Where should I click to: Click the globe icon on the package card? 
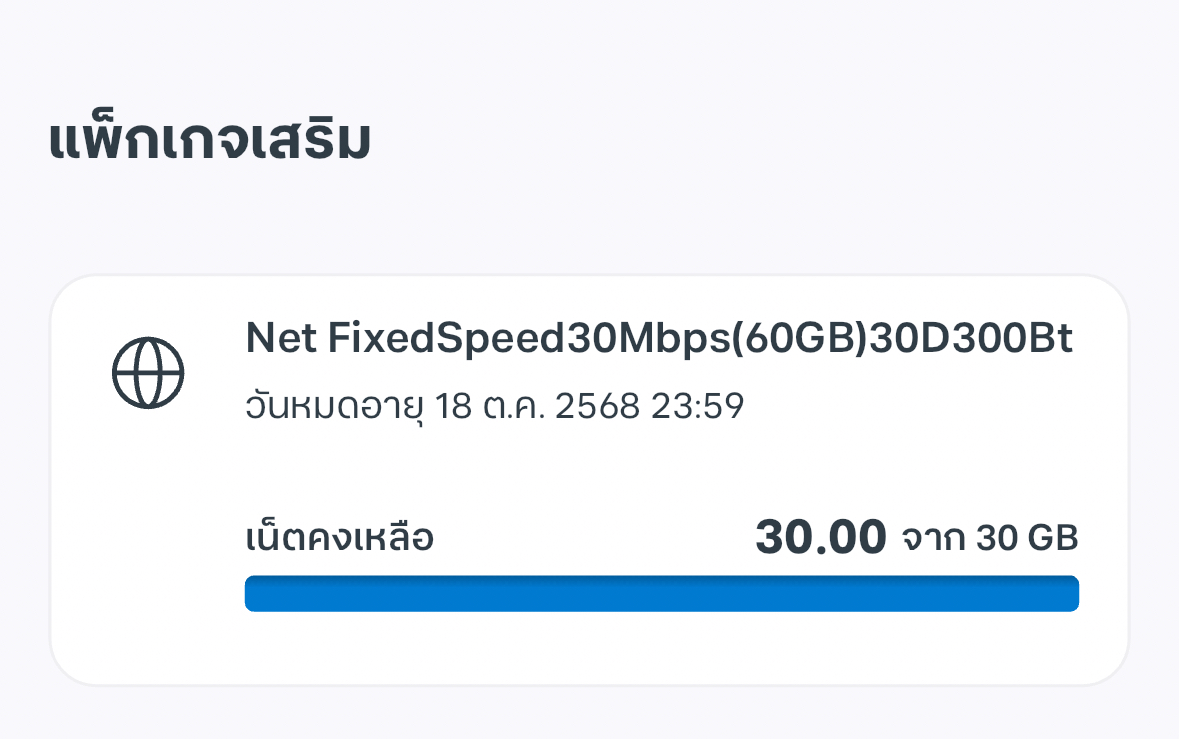pos(148,372)
